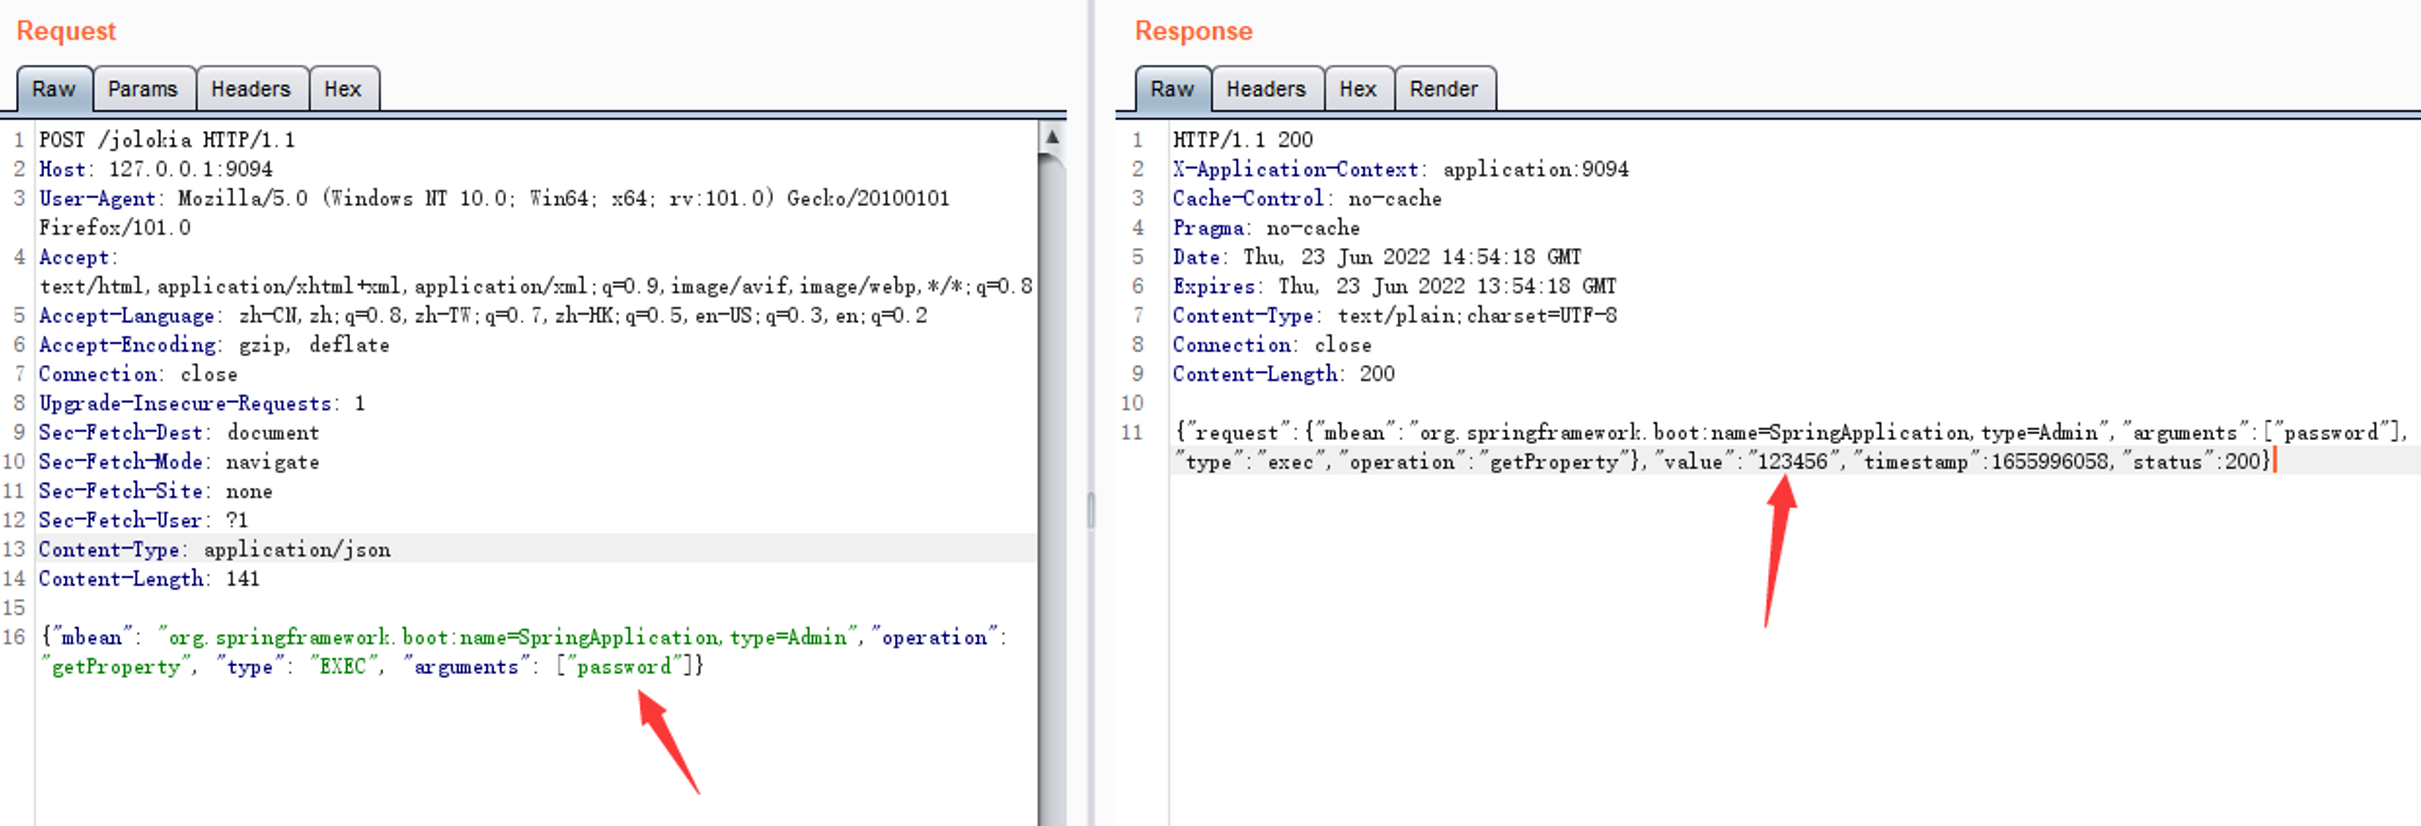
Task: Click 'Upgrade-Insecure-Requests: 1' line
Action: point(202,403)
